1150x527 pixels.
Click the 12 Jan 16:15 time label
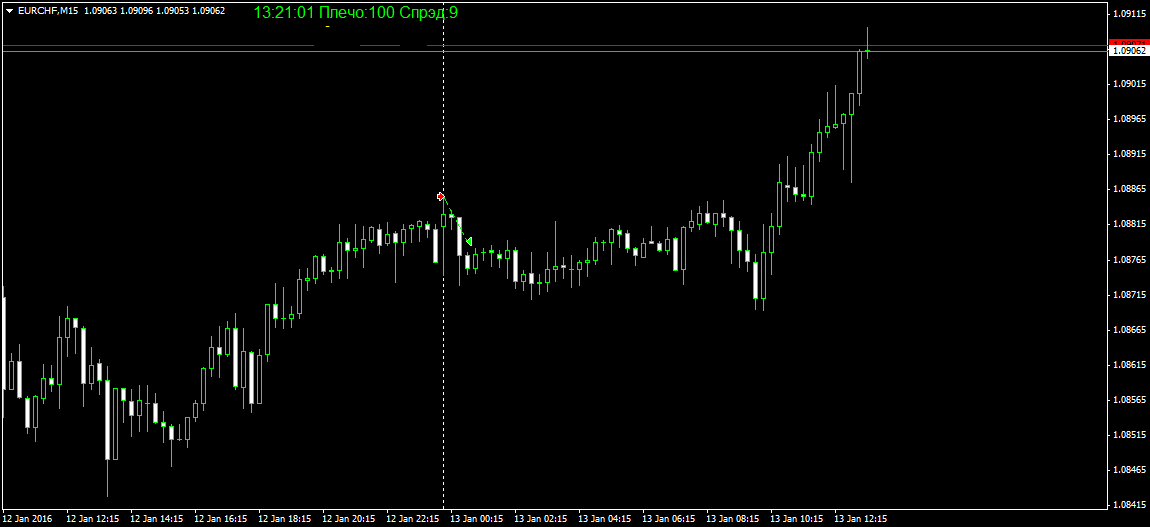click(x=220, y=519)
